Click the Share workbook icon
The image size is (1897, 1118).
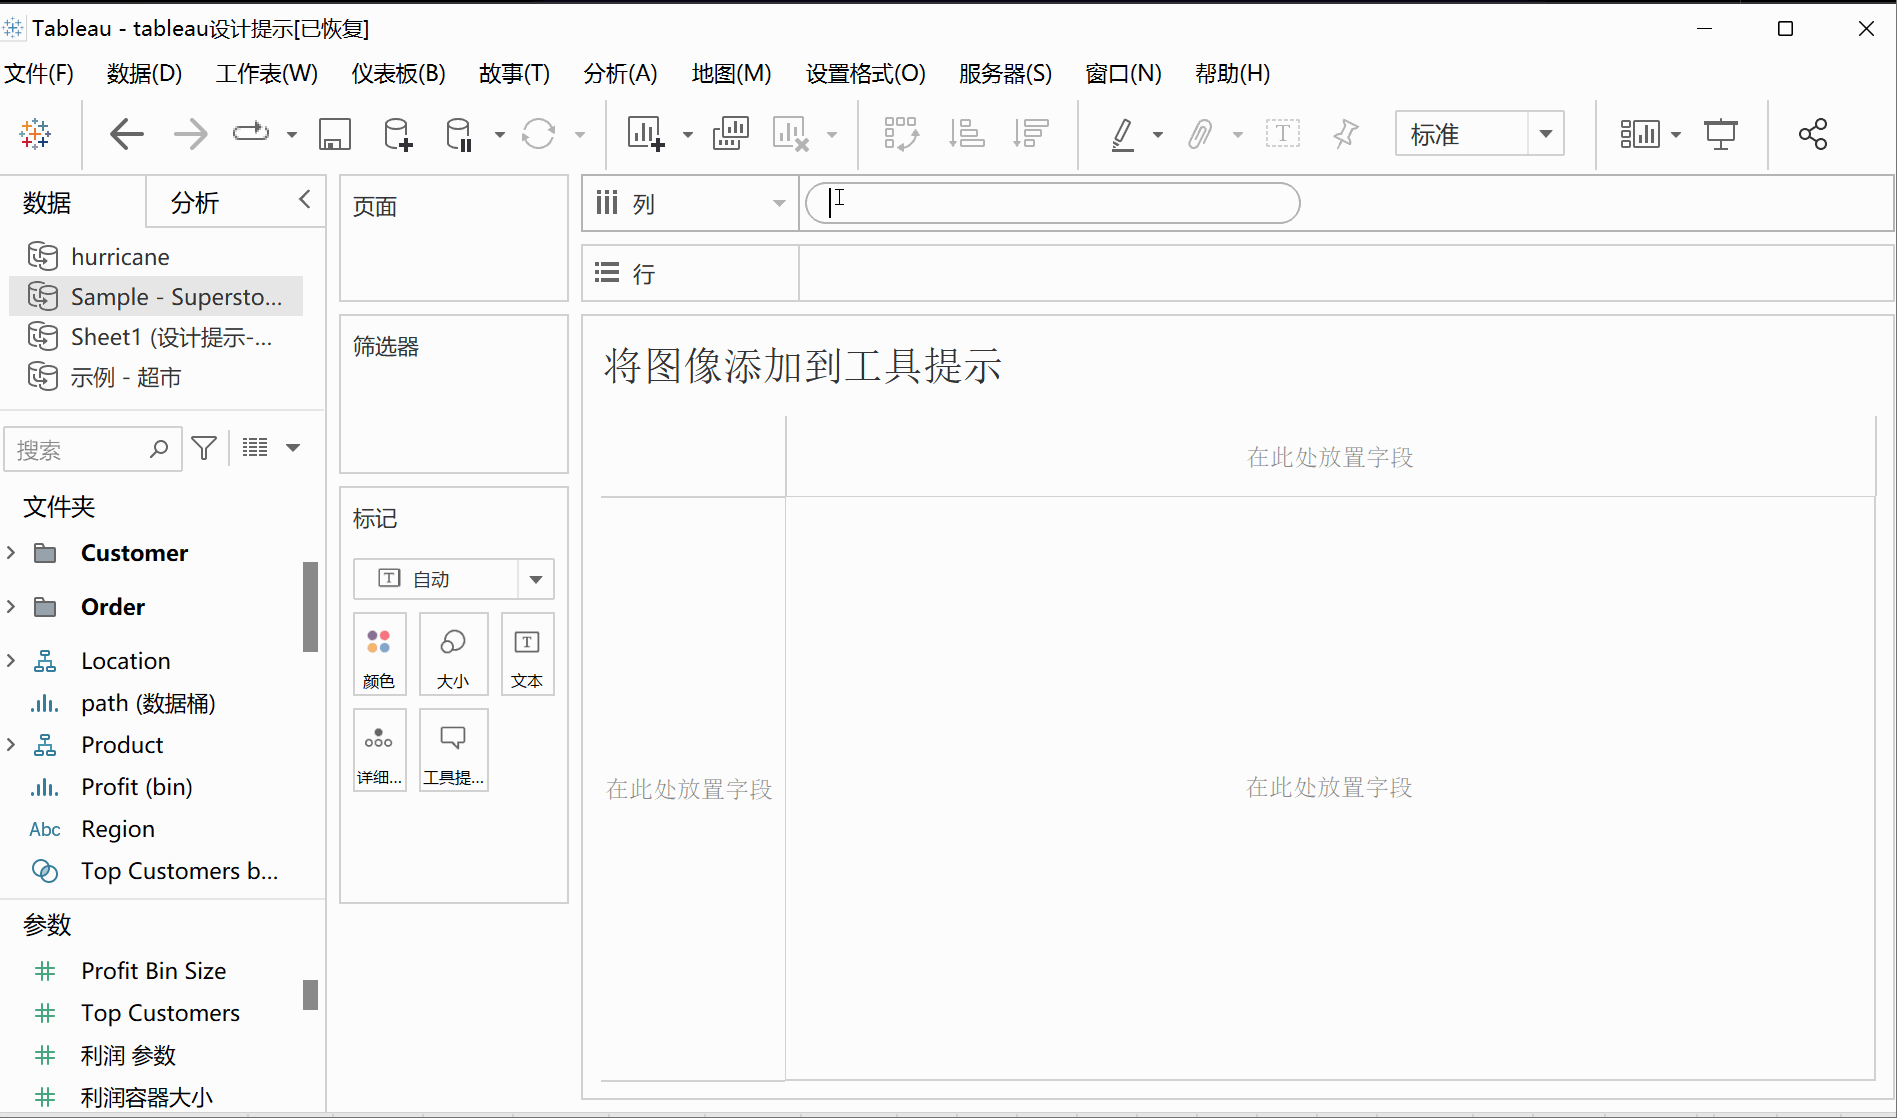1813,133
